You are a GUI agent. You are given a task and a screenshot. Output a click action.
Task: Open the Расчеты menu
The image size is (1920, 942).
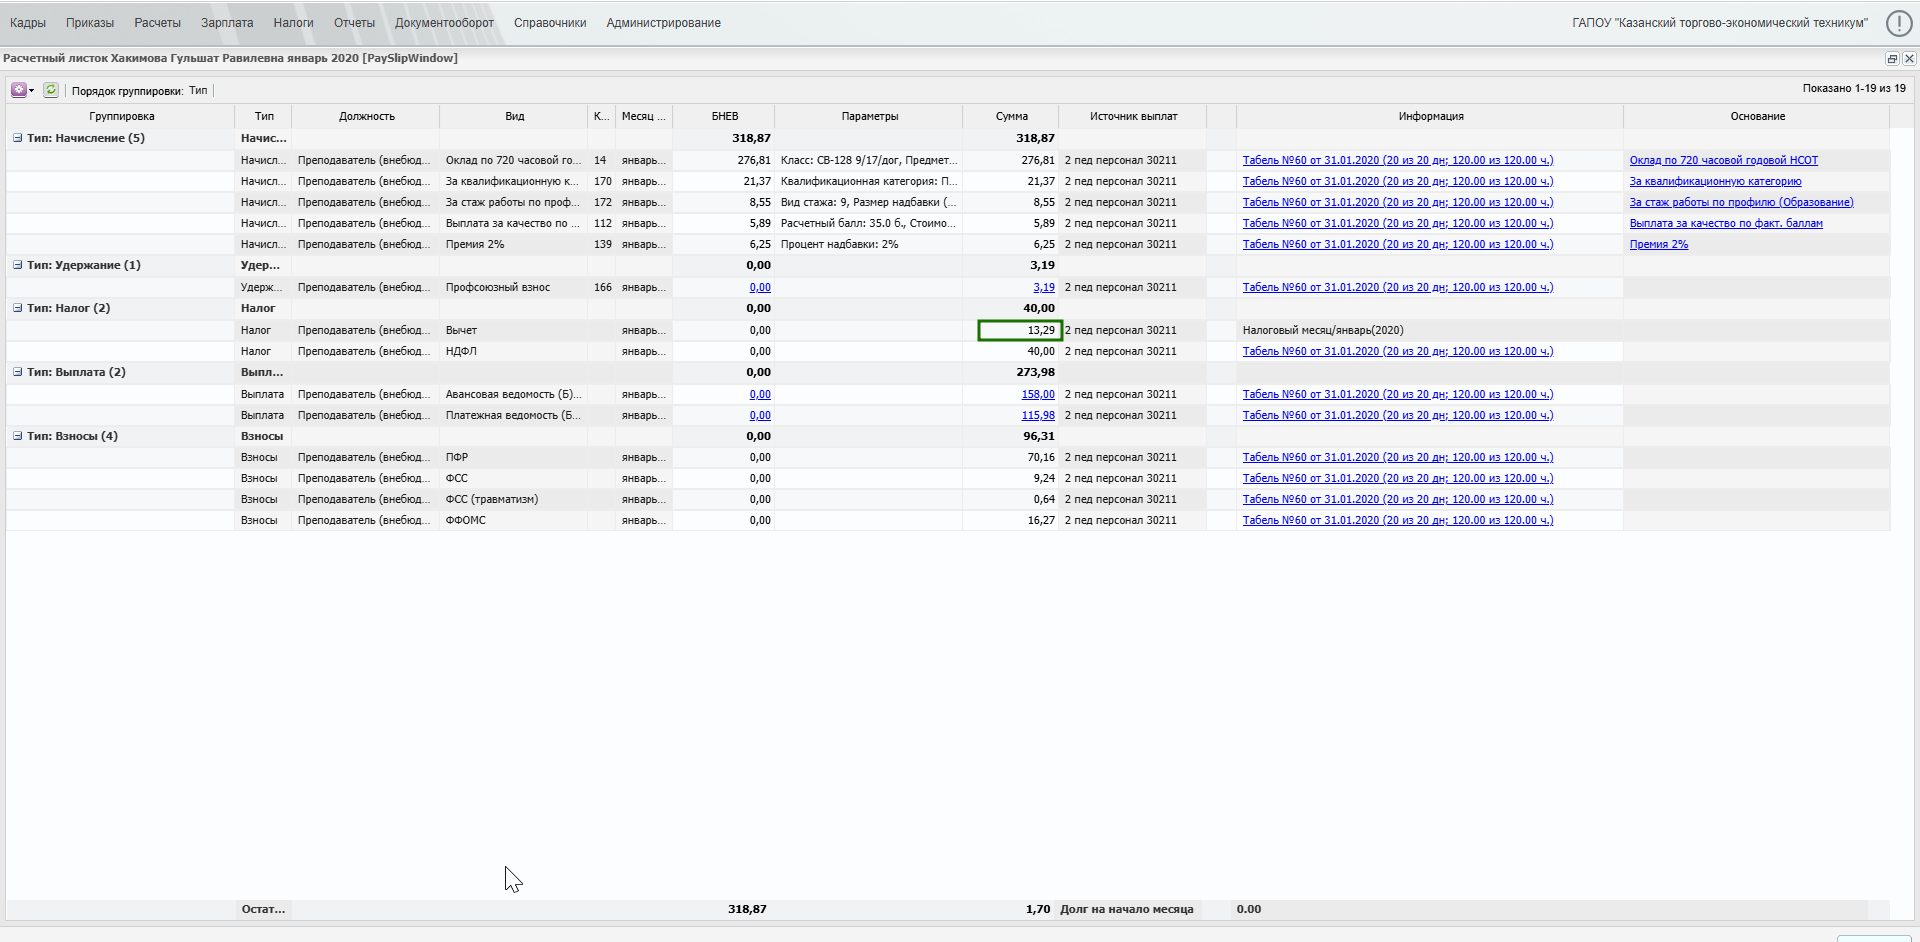[158, 23]
